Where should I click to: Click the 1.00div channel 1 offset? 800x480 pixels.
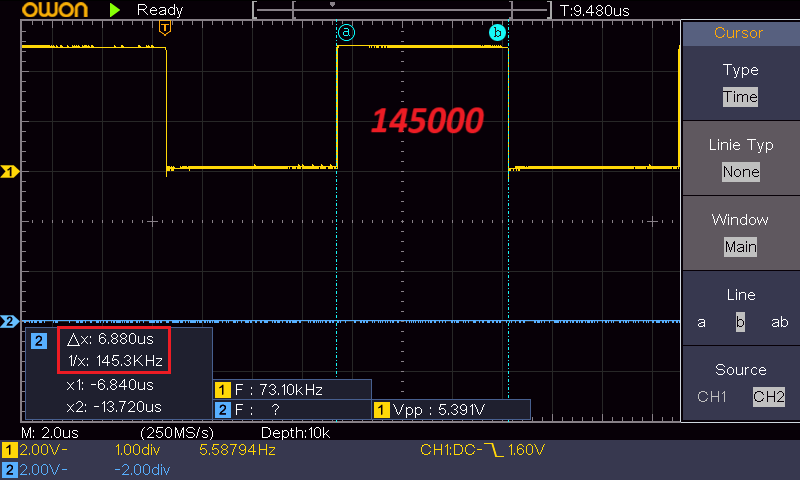[x=137, y=450]
